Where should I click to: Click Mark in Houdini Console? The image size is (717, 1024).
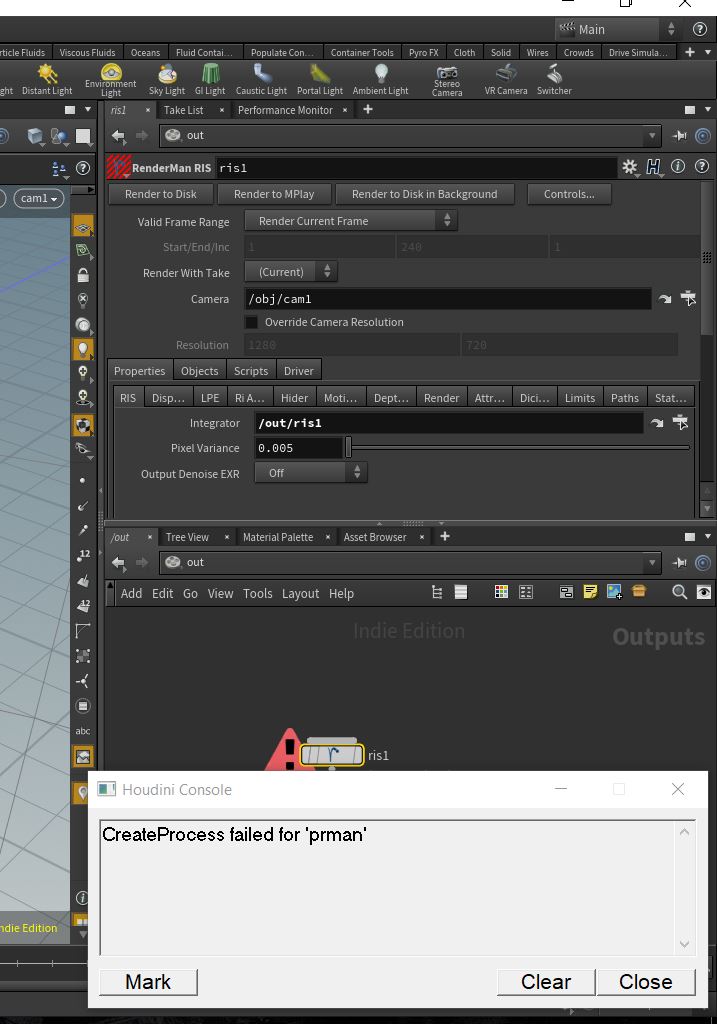coord(148,982)
